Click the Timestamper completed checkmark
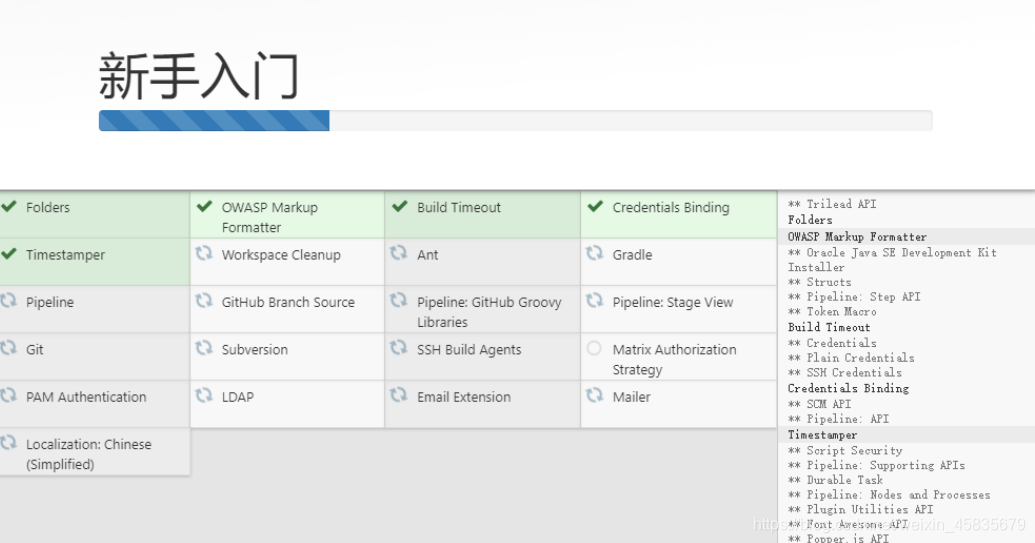 [x=9, y=254]
